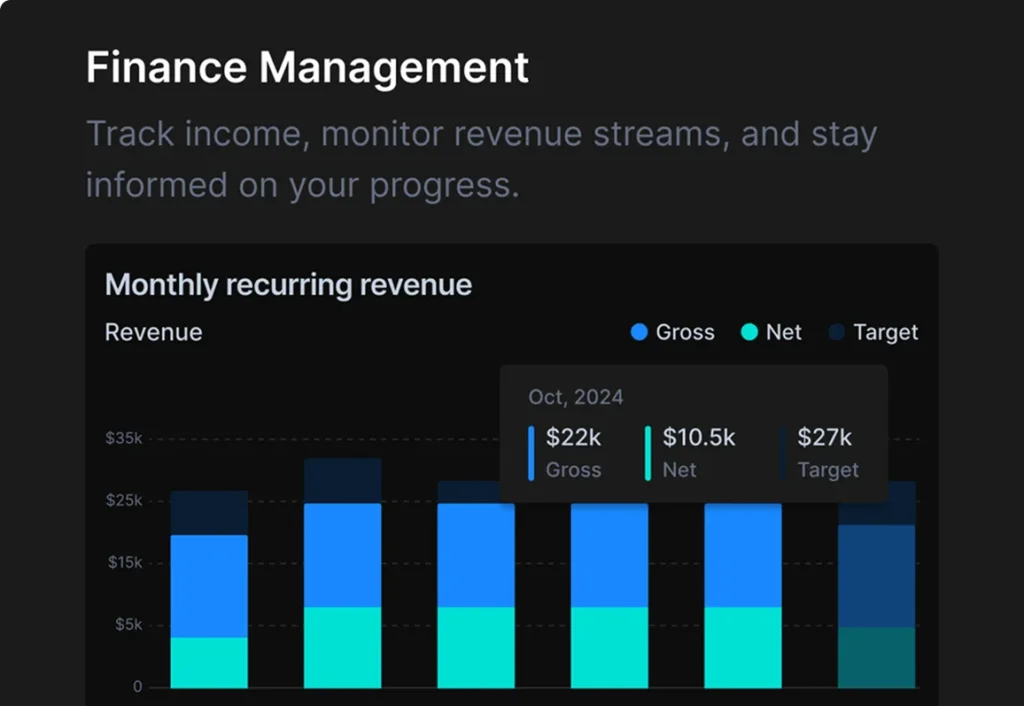1024x706 pixels.
Task: Toggle the Net series label in the legend
Action: point(783,333)
